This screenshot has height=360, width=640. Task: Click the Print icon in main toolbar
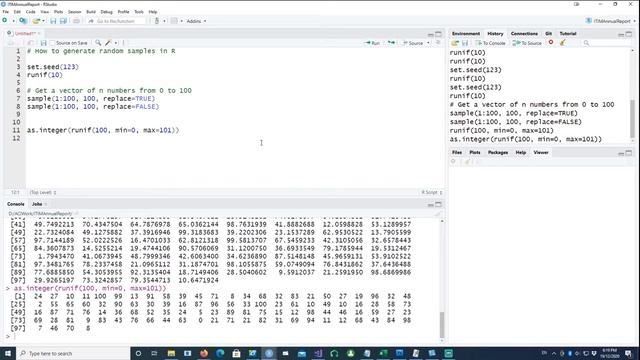[76, 21]
